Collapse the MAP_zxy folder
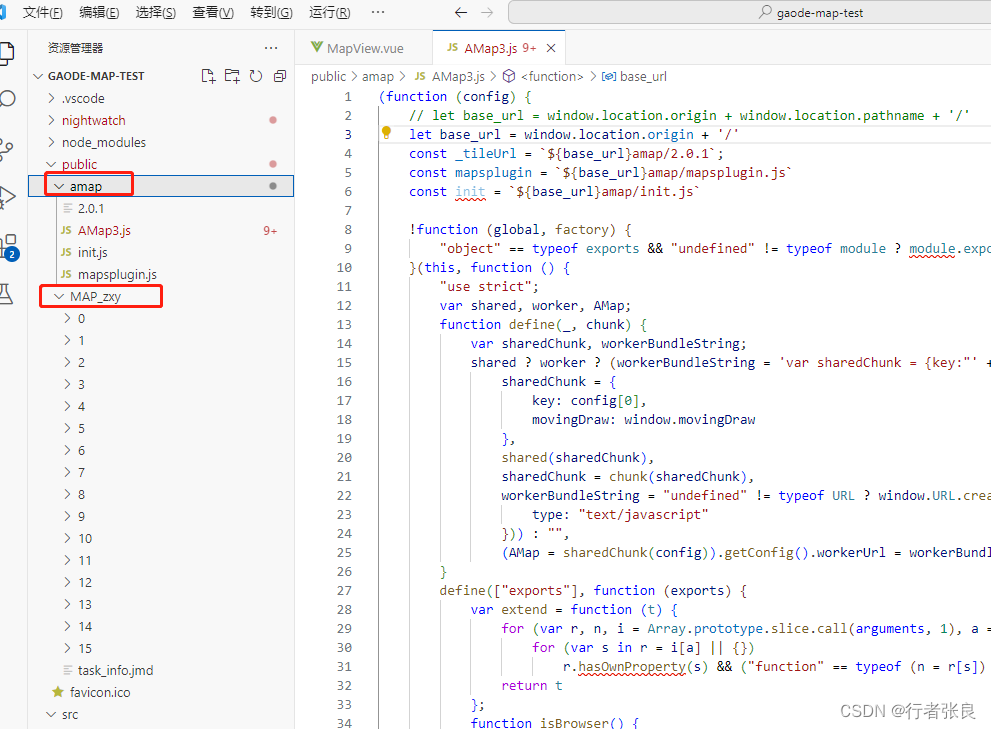991x729 pixels. [x=95, y=296]
